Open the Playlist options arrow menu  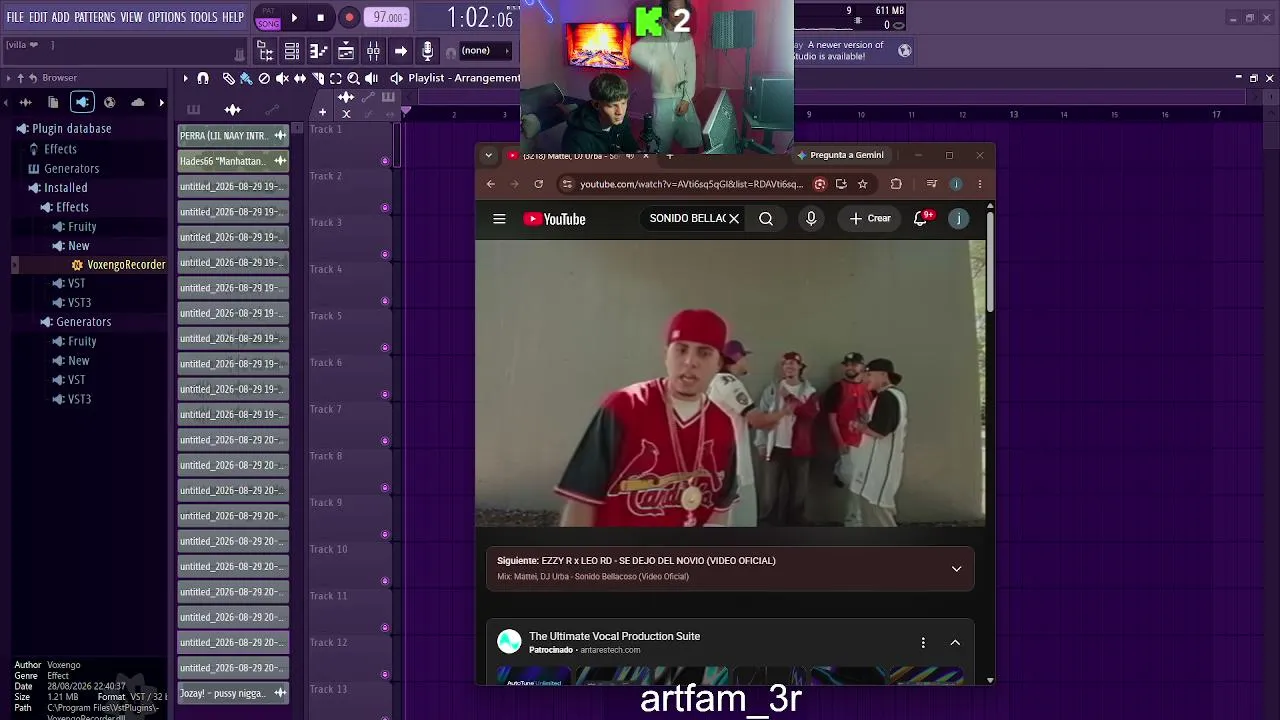(185, 78)
